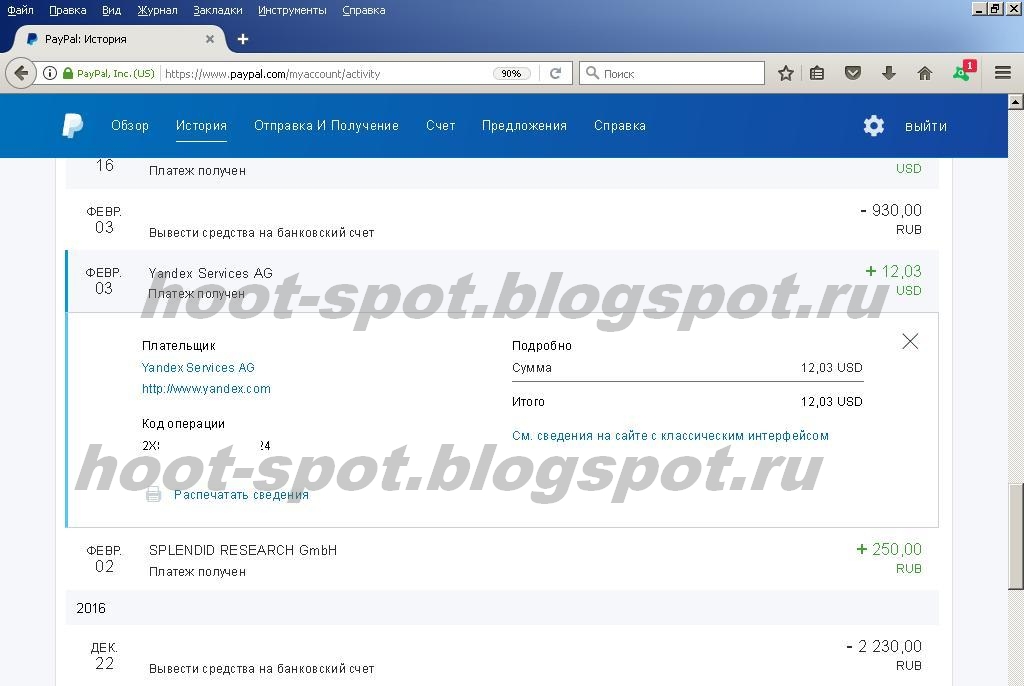Close the PayPal: История tab
Image resolution: width=1024 pixels, height=686 pixels.
coord(210,39)
